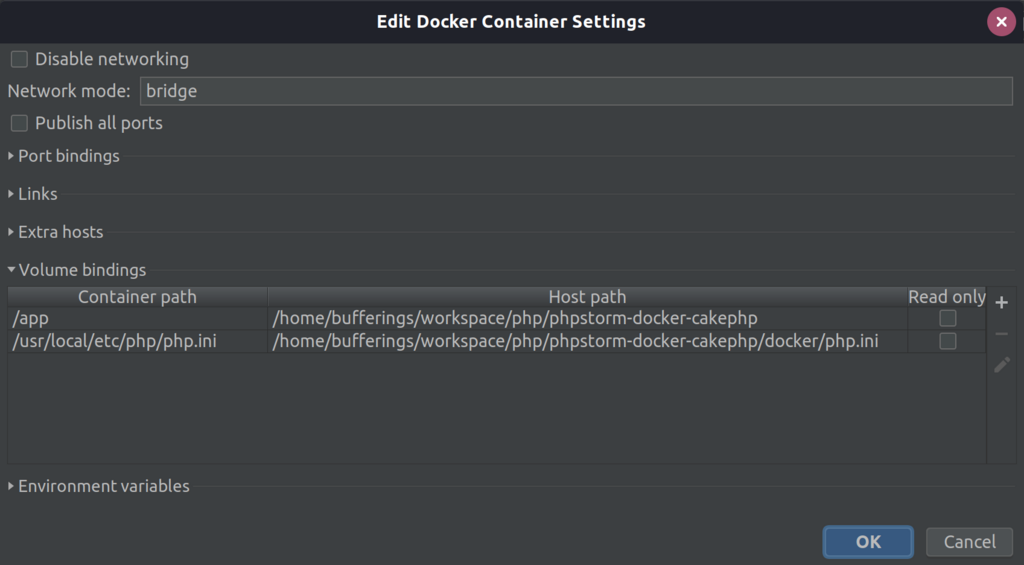Tick the Publish all ports checkbox
1024x565 pixels.
[19, 123]
